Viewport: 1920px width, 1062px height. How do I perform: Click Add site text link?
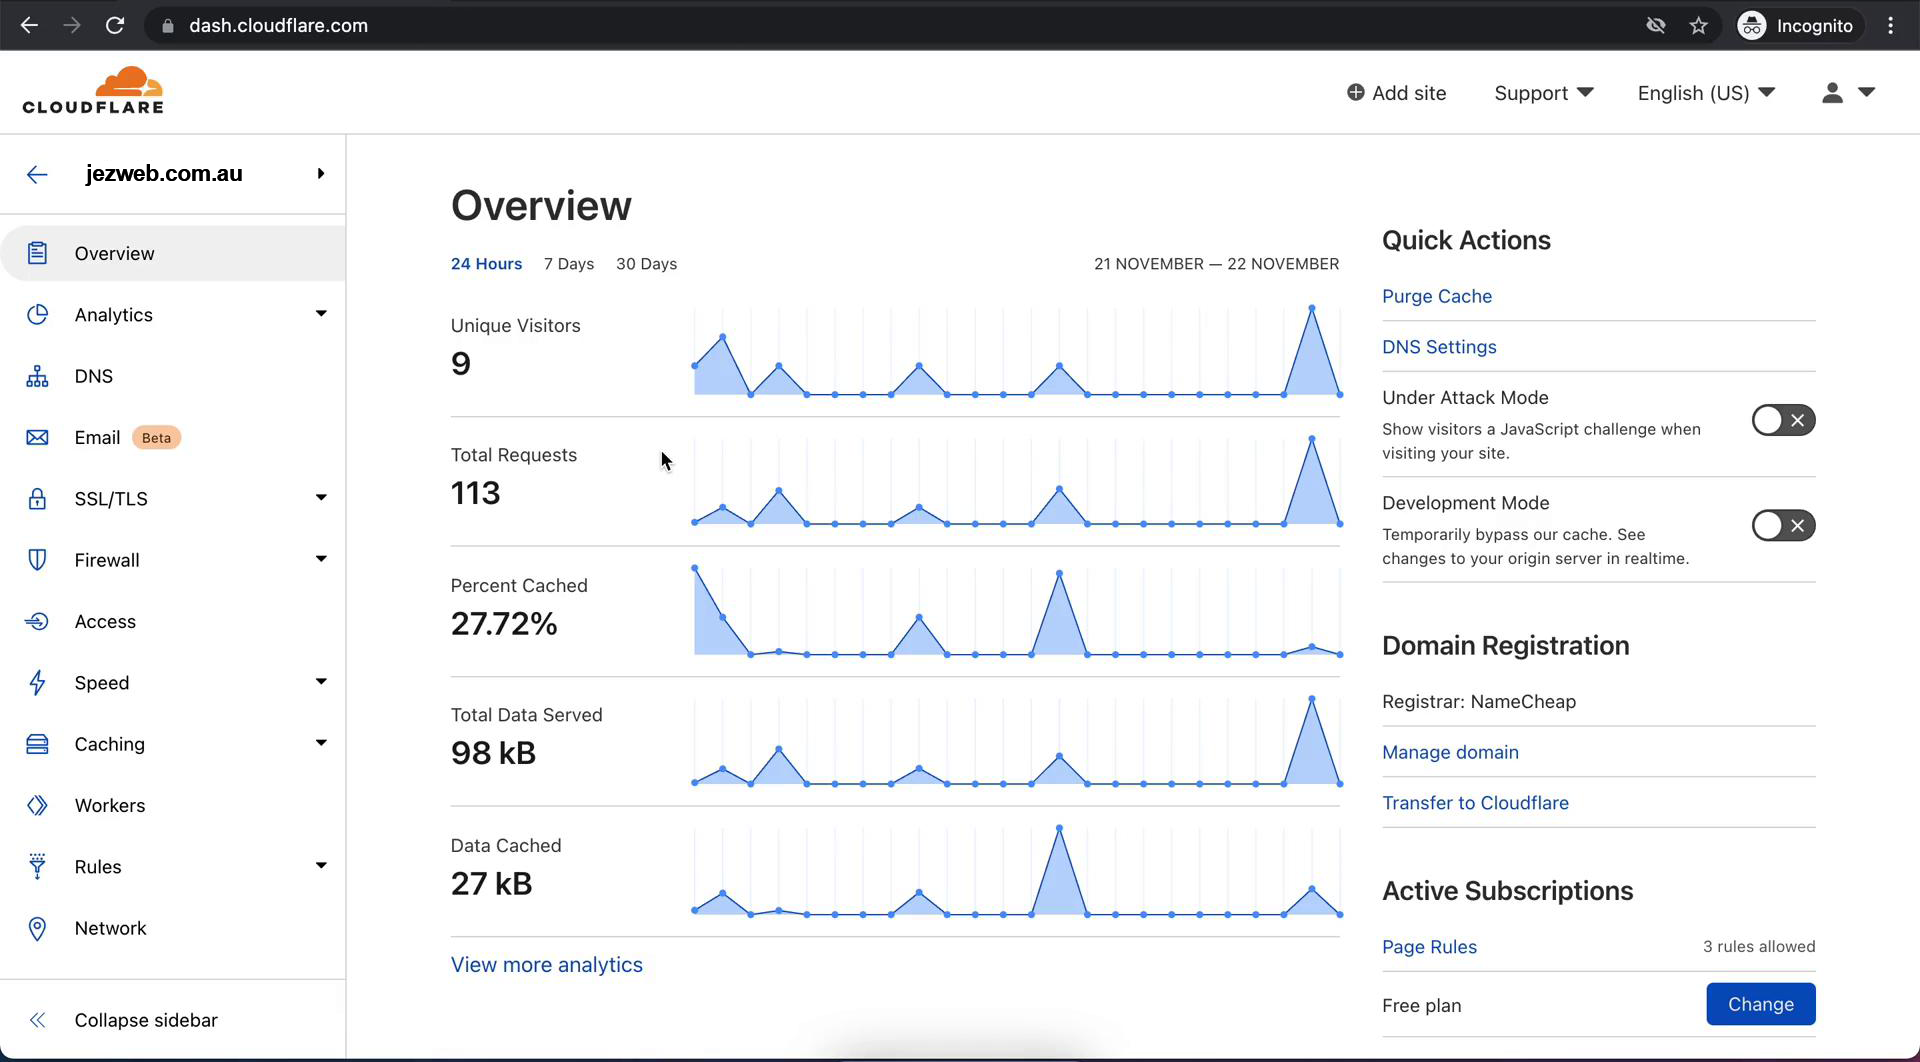(x=1409, y=93)
